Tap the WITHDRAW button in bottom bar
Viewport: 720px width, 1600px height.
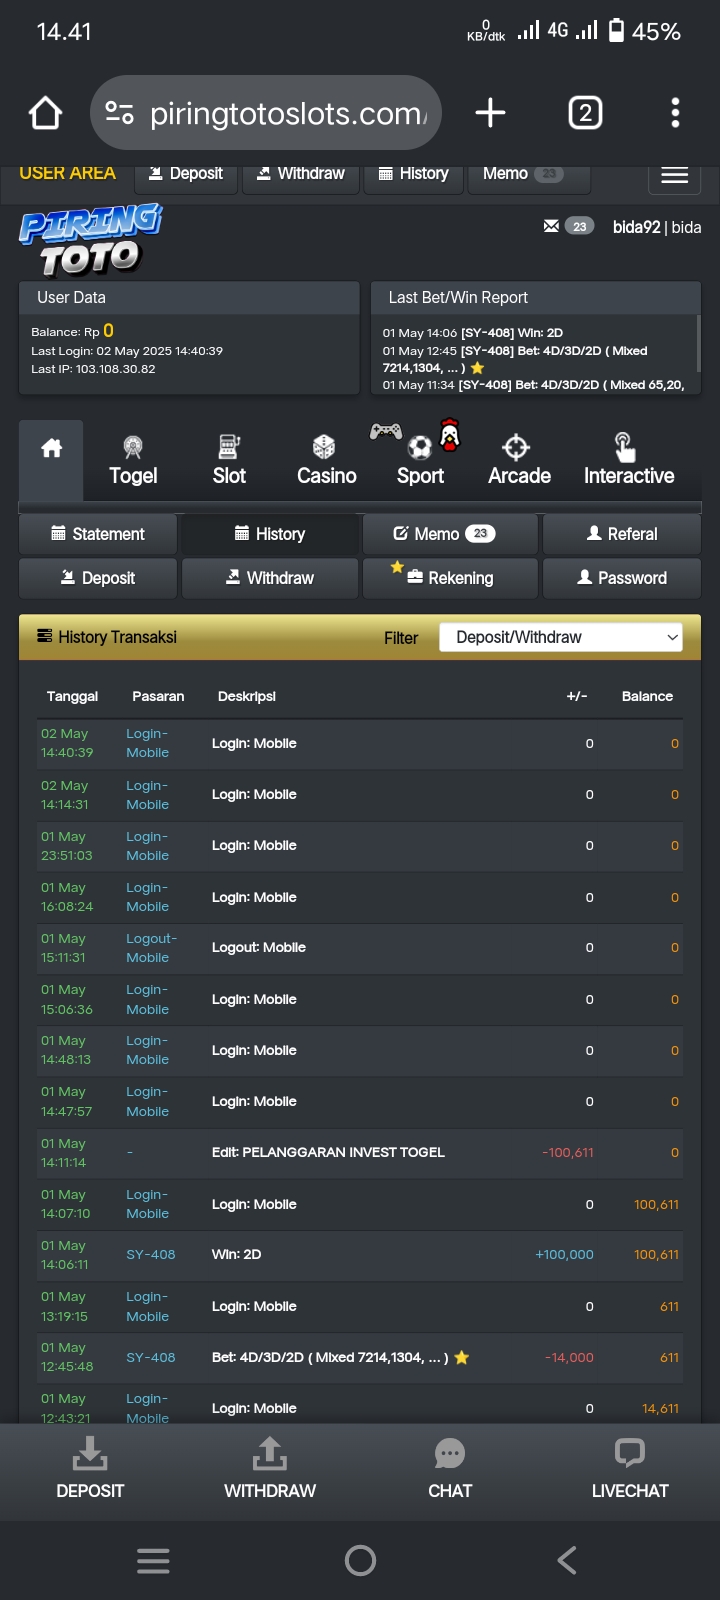tap(270, 1469)
